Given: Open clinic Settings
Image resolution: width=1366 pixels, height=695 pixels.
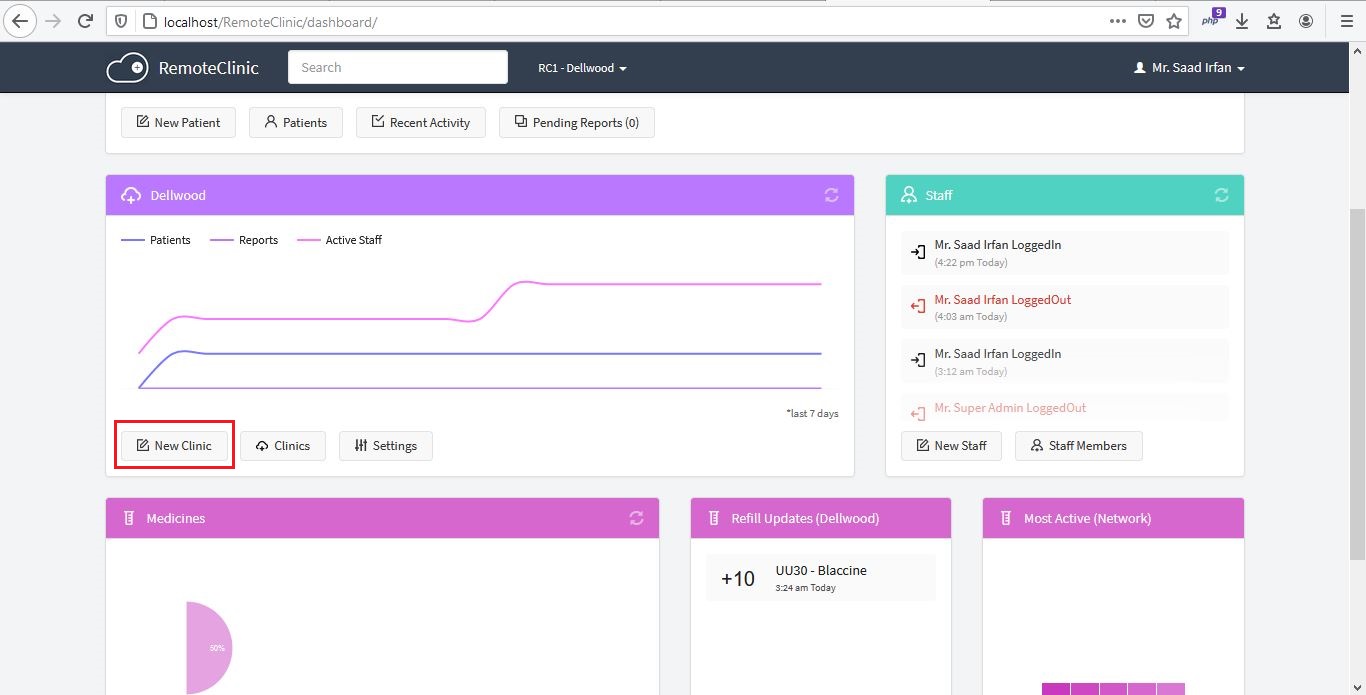Looking at the screenshot, I should coord(386,445).
